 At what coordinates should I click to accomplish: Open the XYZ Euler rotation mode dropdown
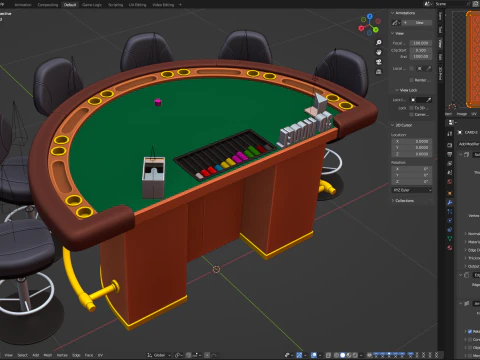click(412, 190)
